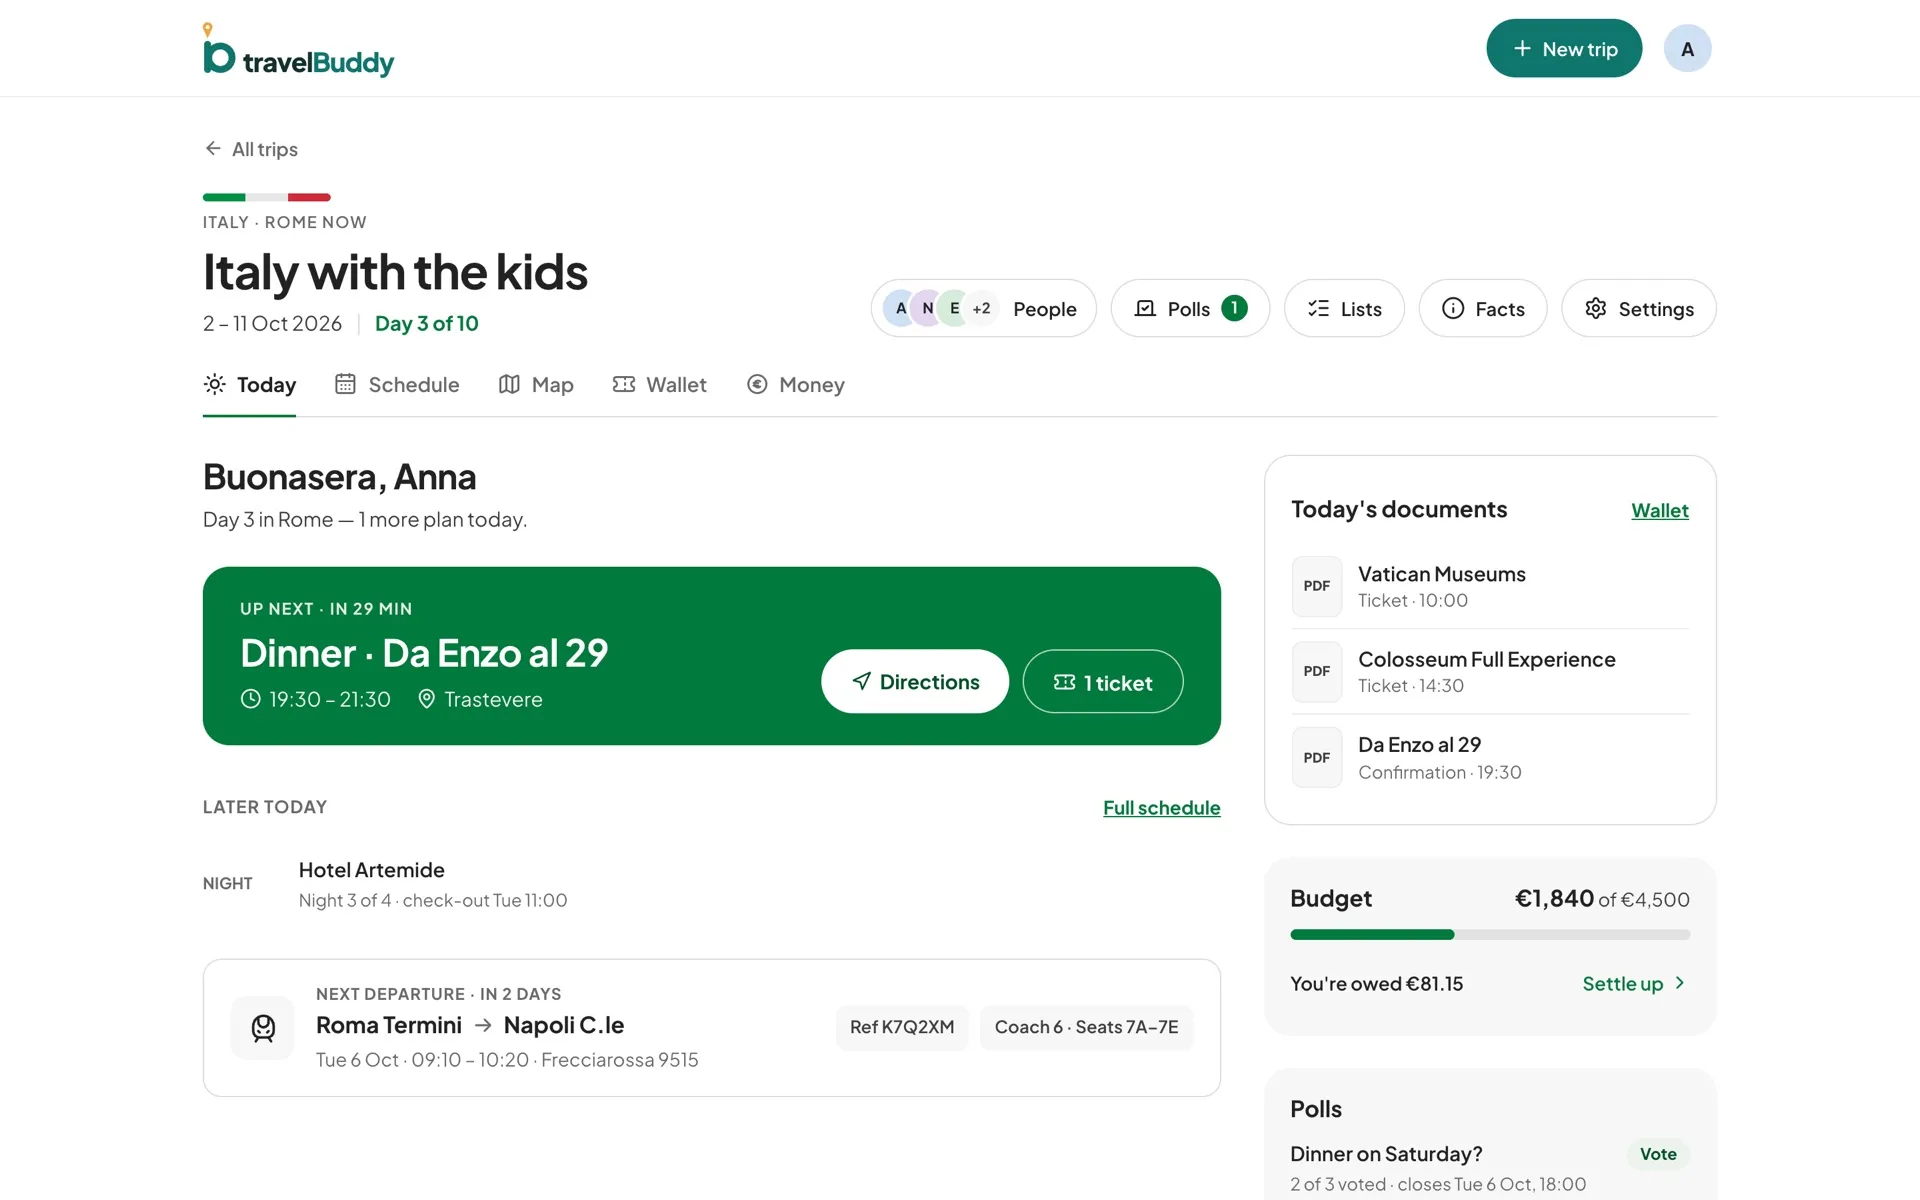Create a New trip
Screen dimensions: 1920x1200
coord(1564,48)
